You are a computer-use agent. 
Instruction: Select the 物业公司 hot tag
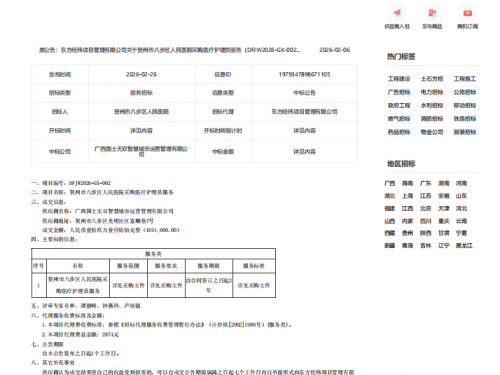click(432, 132)
